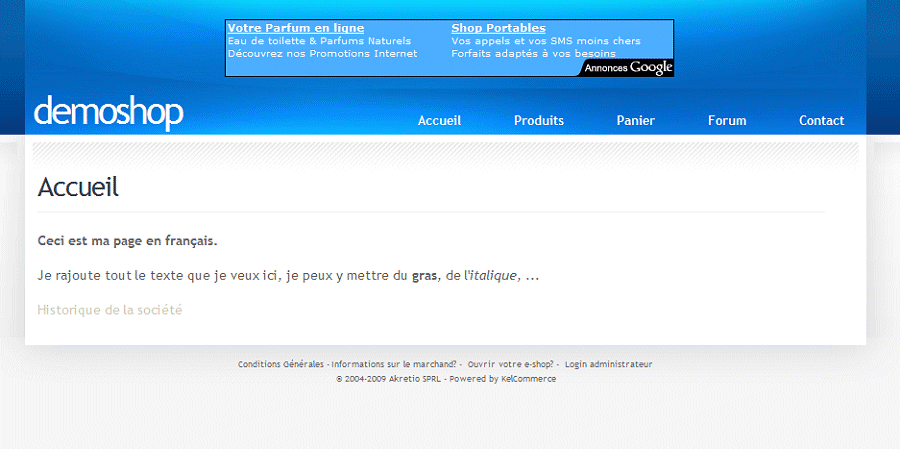The height and width of the screenshot is (449, 900).
Task: Go to the Accueil navigation tab
Action: pyautogui.click(x=439, y=121)
